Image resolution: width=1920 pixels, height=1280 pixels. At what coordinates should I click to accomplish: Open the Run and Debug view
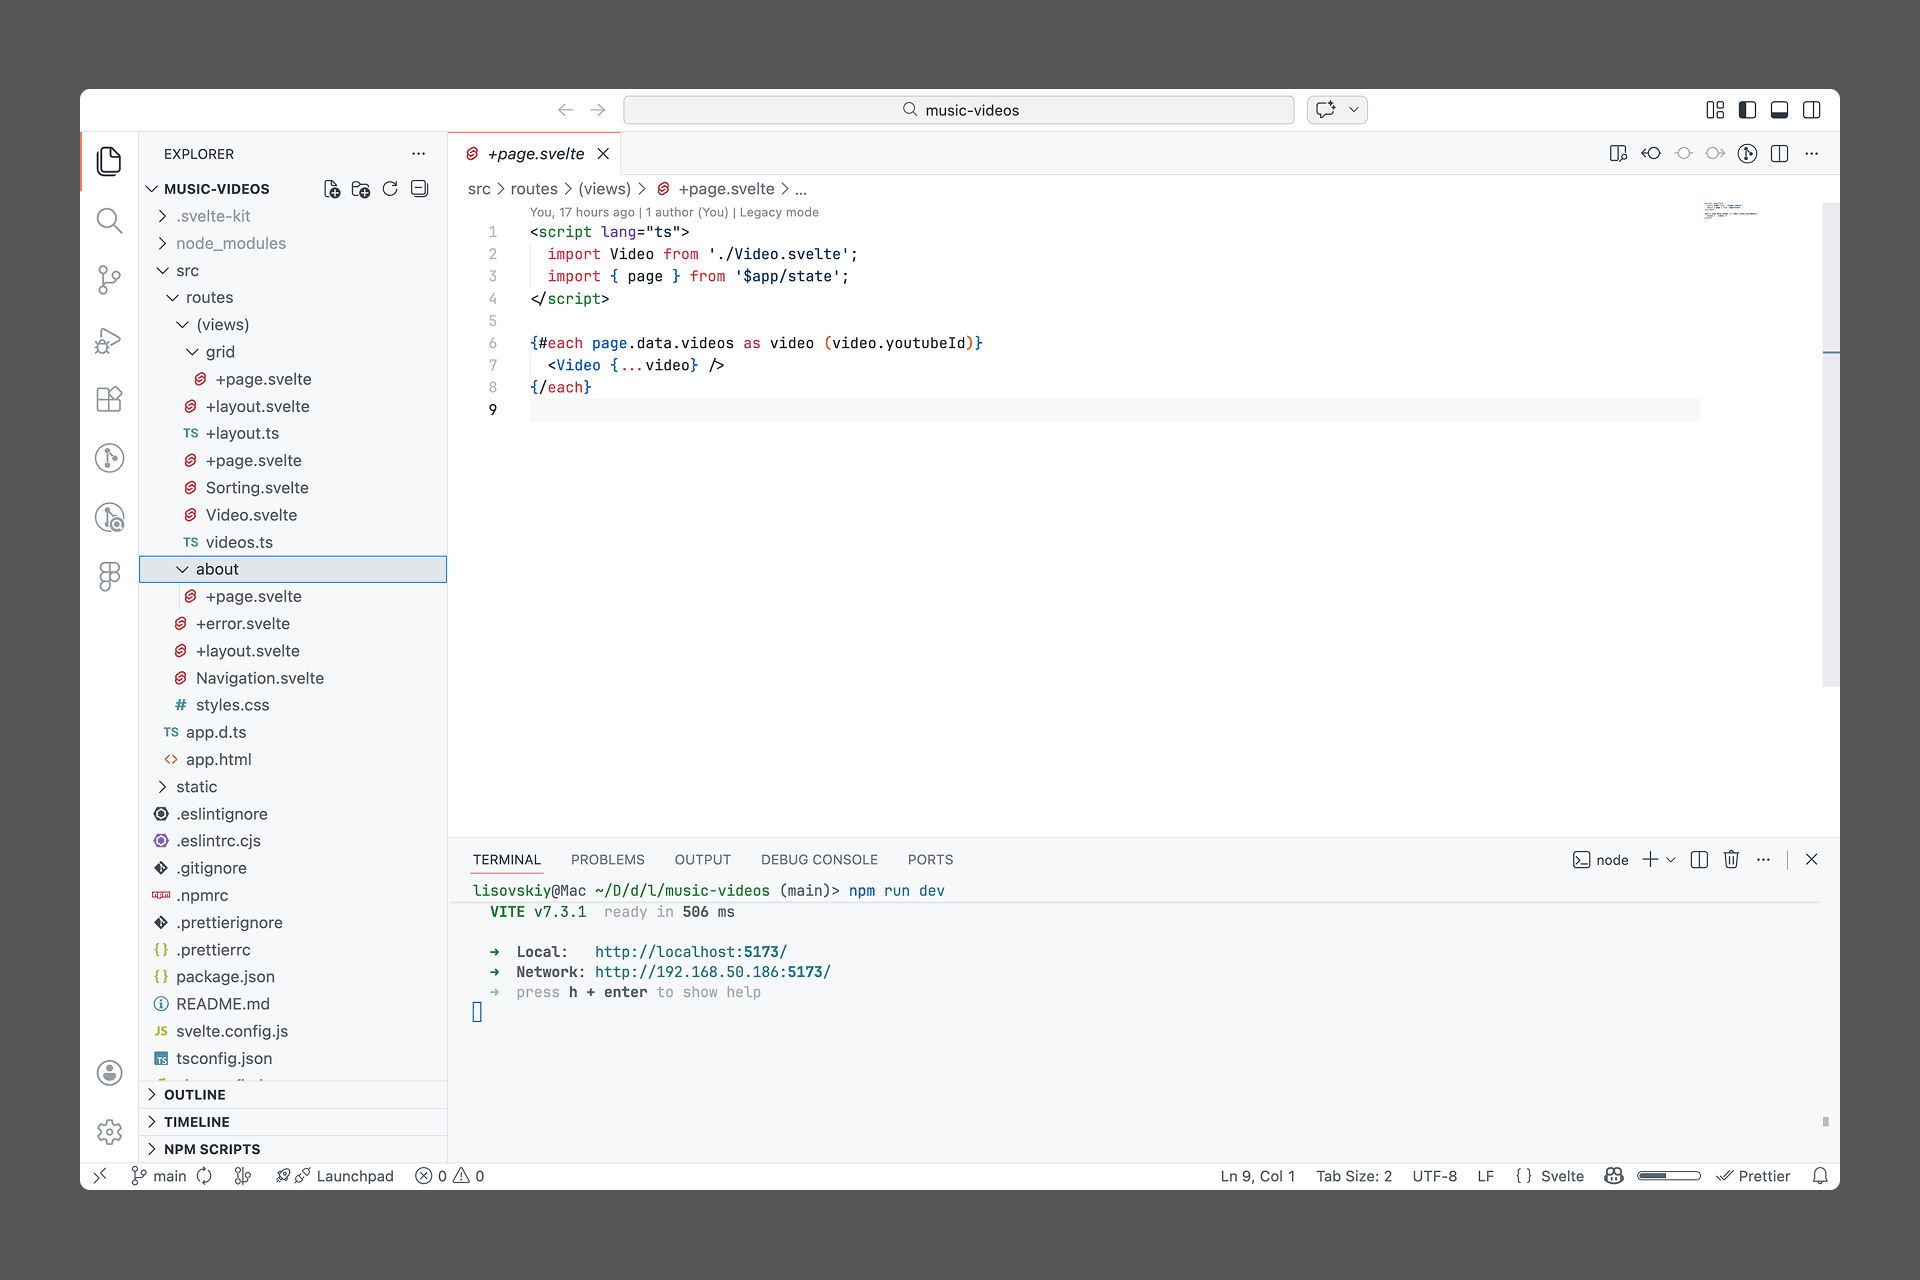(x=109, y=340)
